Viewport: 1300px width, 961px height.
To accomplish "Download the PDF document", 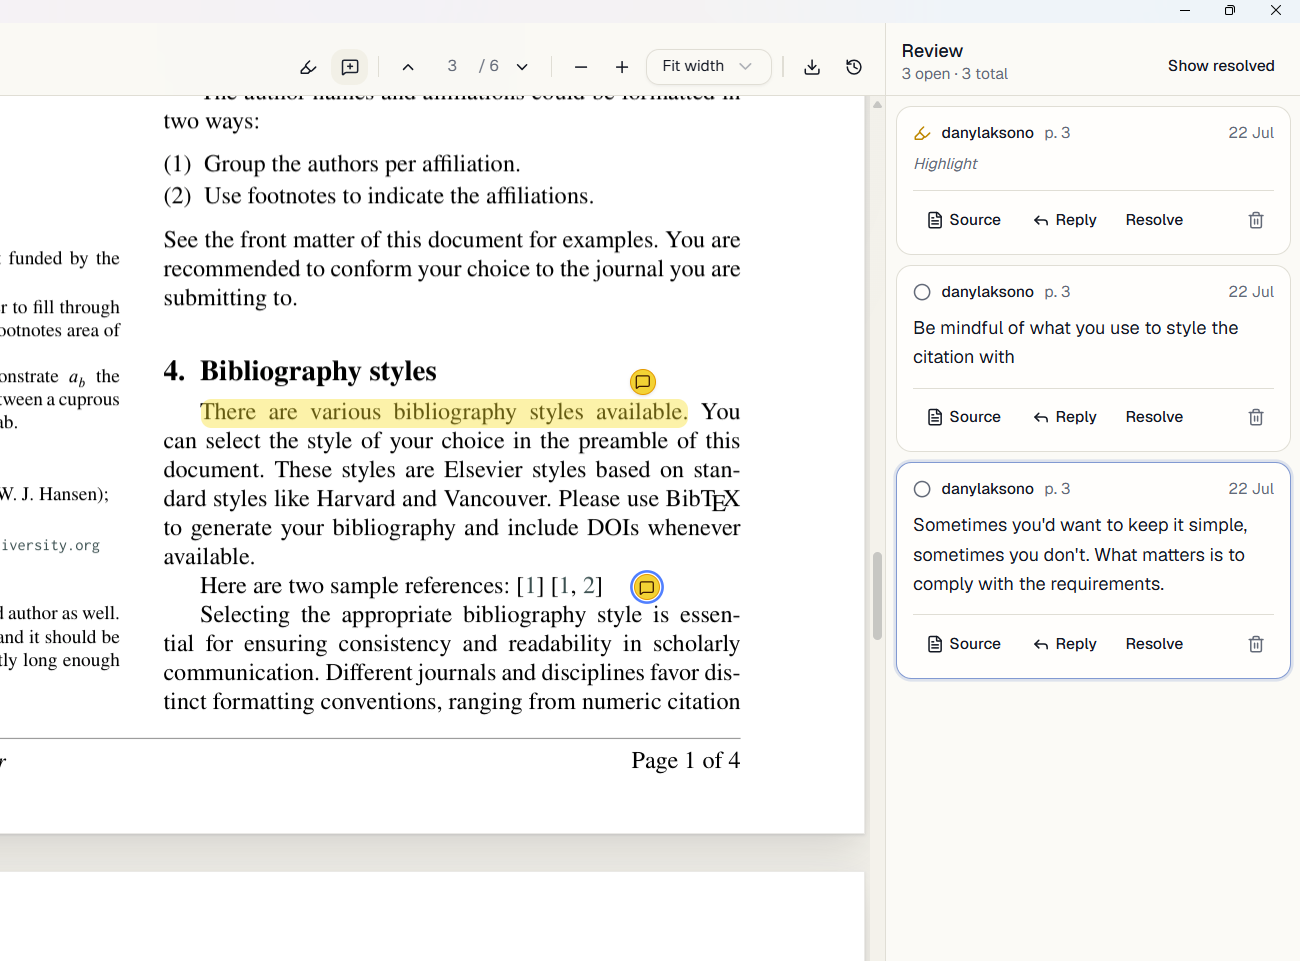I will [x=812, y=67].
